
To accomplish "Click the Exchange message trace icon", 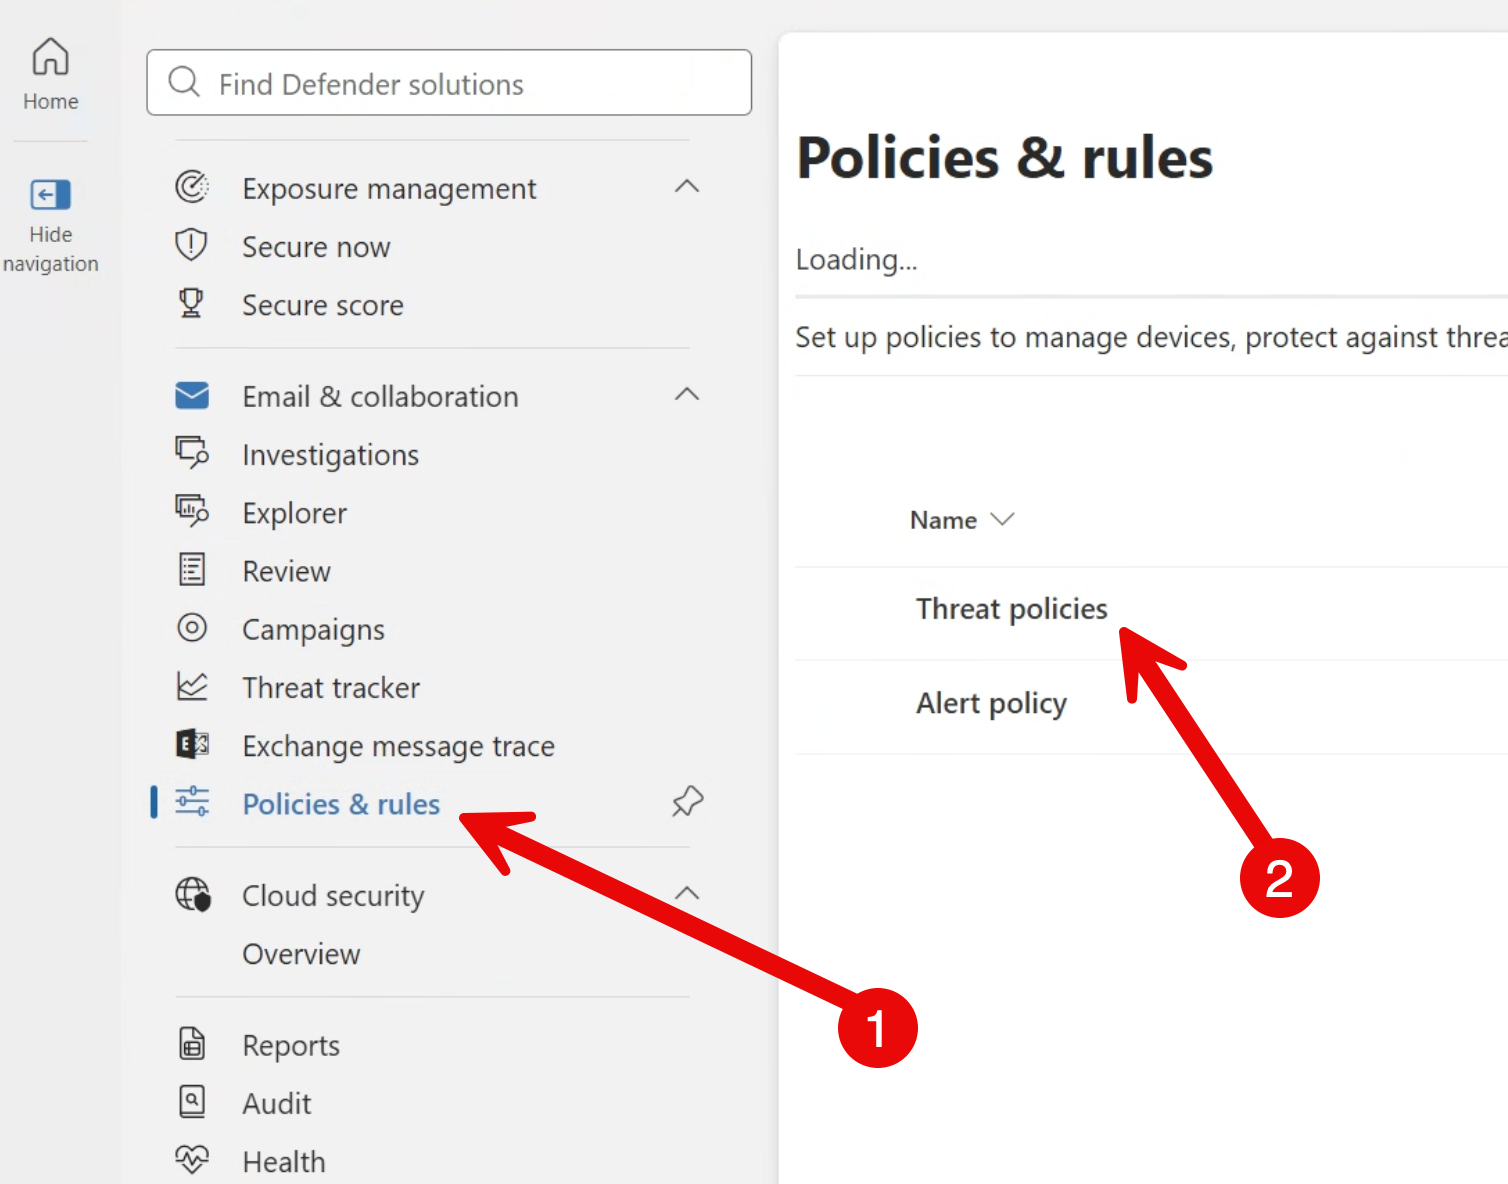I will point(192,744).
